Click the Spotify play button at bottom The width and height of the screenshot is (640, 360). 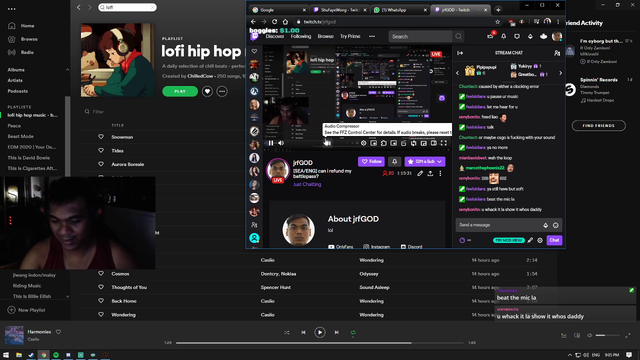[320, 333]
